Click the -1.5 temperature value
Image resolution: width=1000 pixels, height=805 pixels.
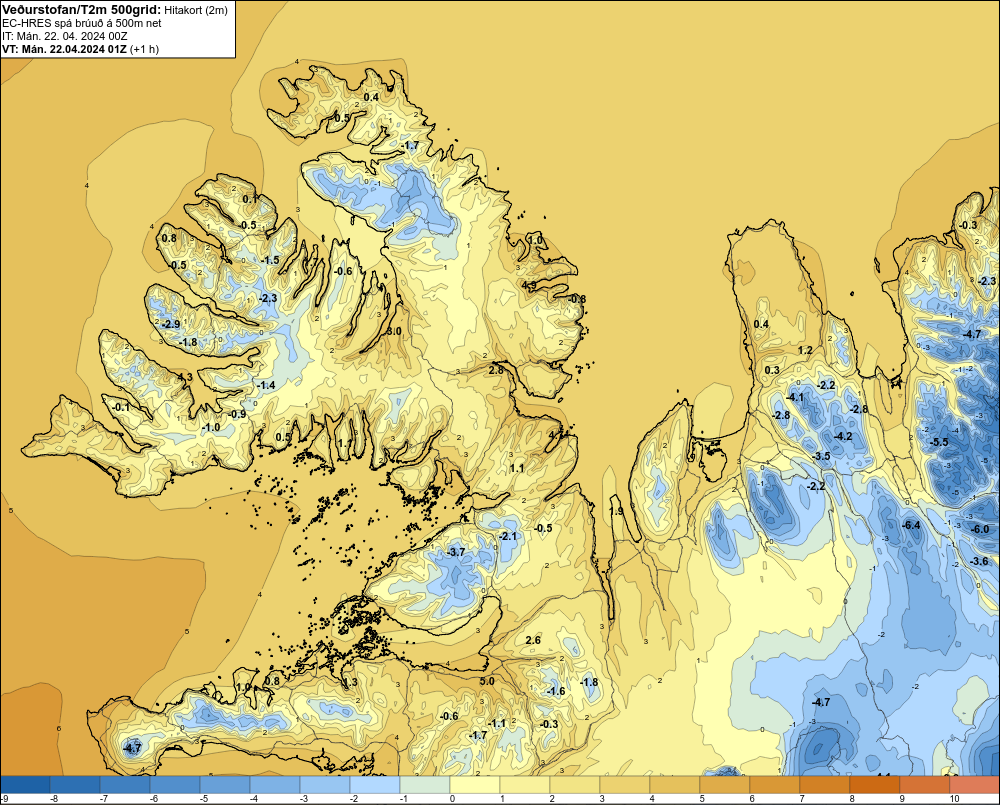click(x=270, y=260)
